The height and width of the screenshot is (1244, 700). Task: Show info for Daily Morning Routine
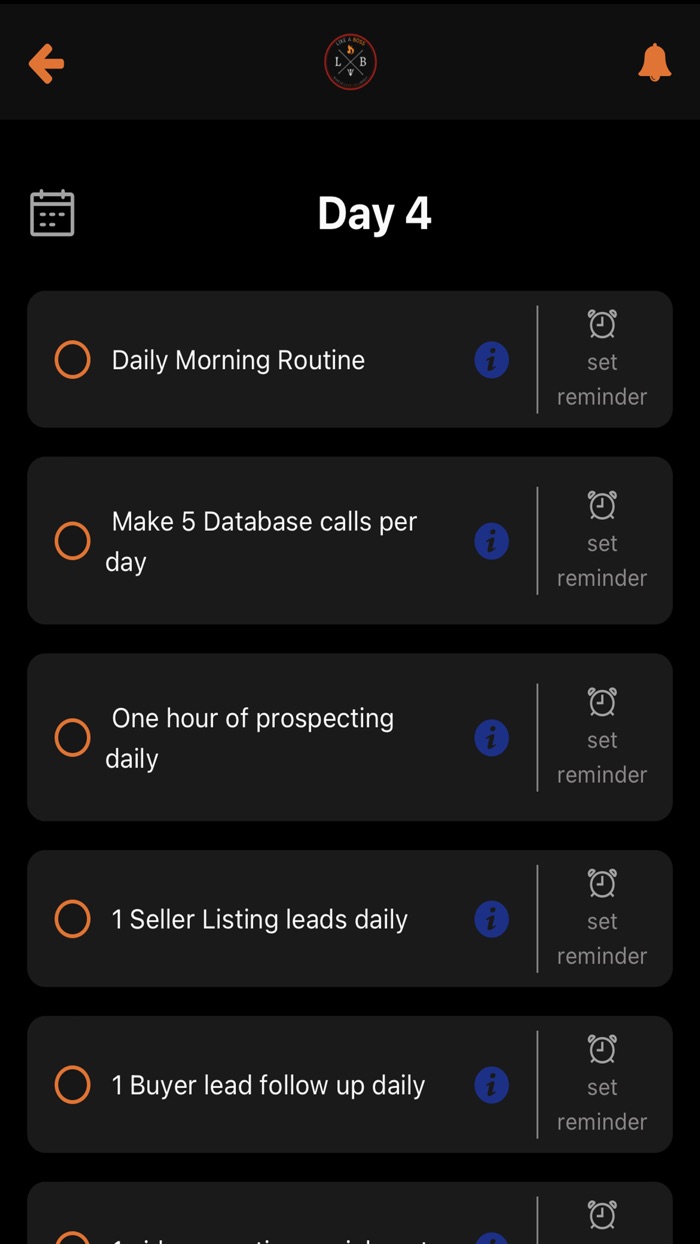coord(491,360)
